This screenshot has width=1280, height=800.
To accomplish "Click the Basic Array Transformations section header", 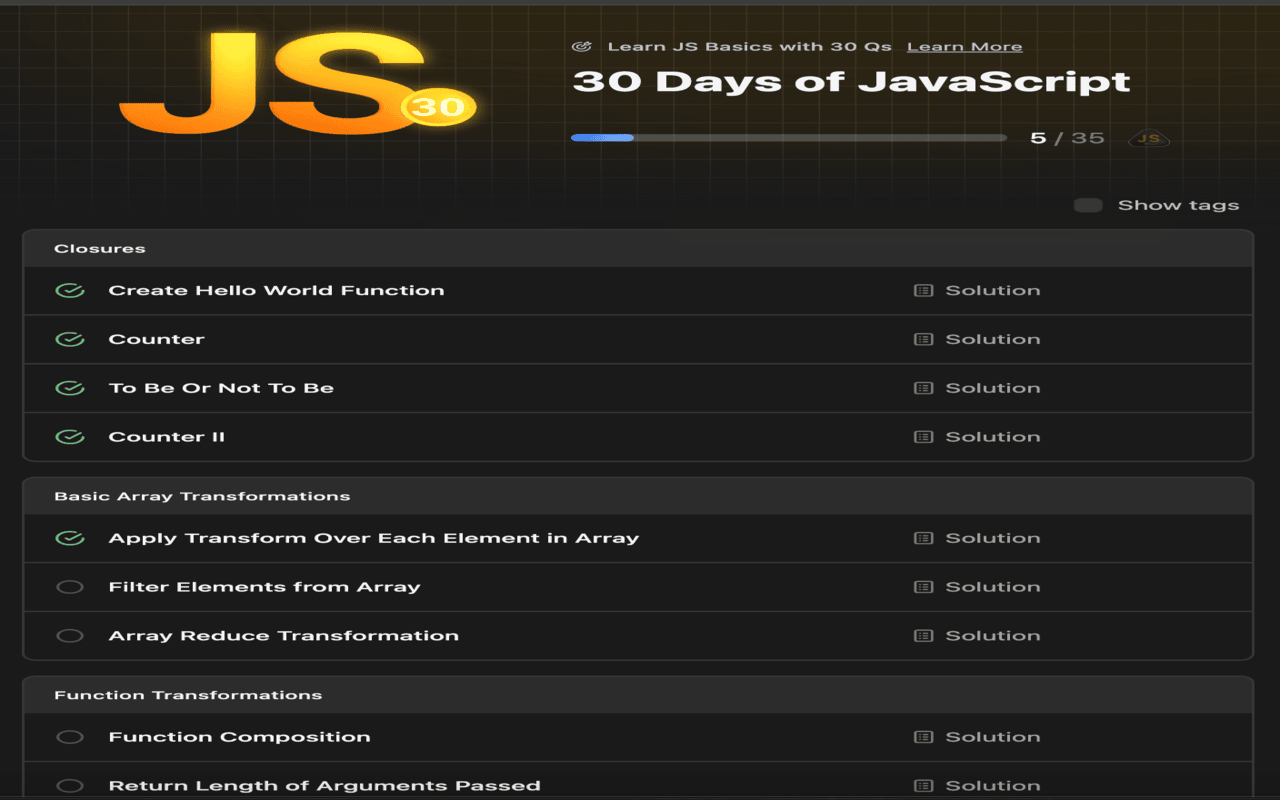I will click(638, 496).
